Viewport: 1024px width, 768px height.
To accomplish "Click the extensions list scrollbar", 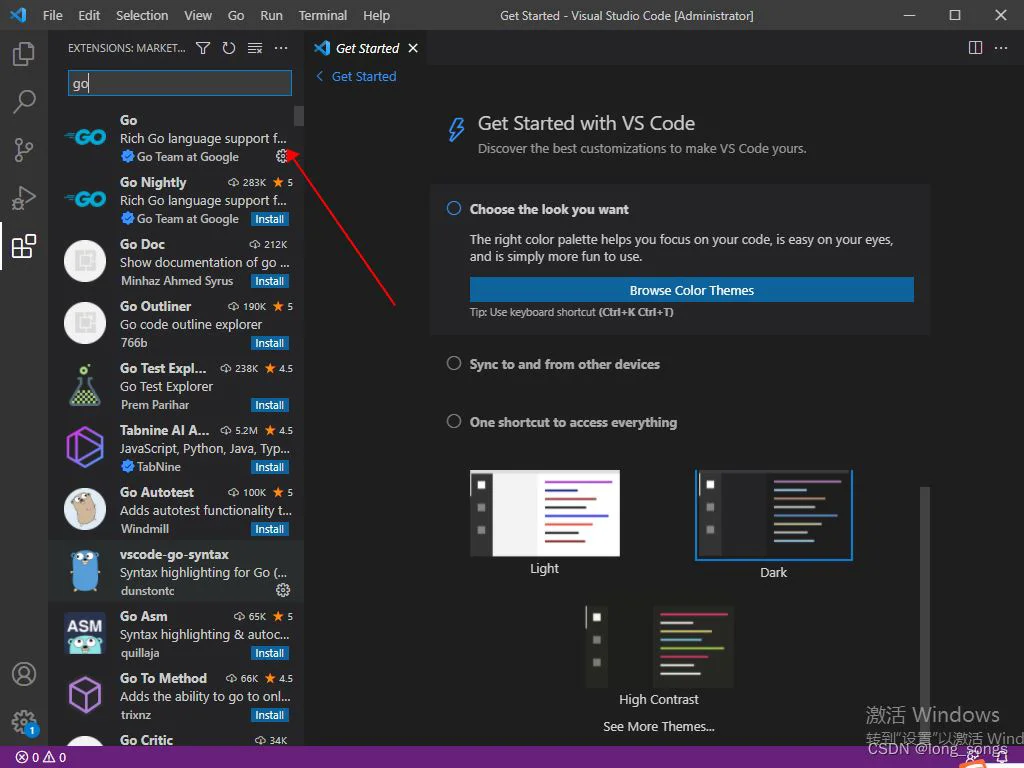I will (x=298, y=116).
